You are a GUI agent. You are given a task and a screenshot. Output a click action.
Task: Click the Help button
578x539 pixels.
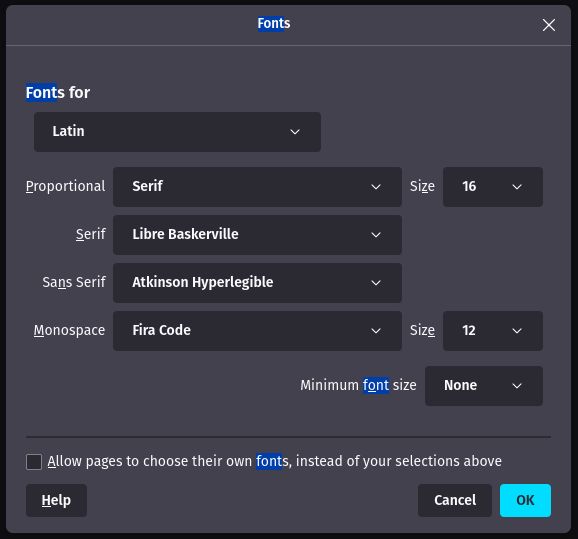pos(56,500)
